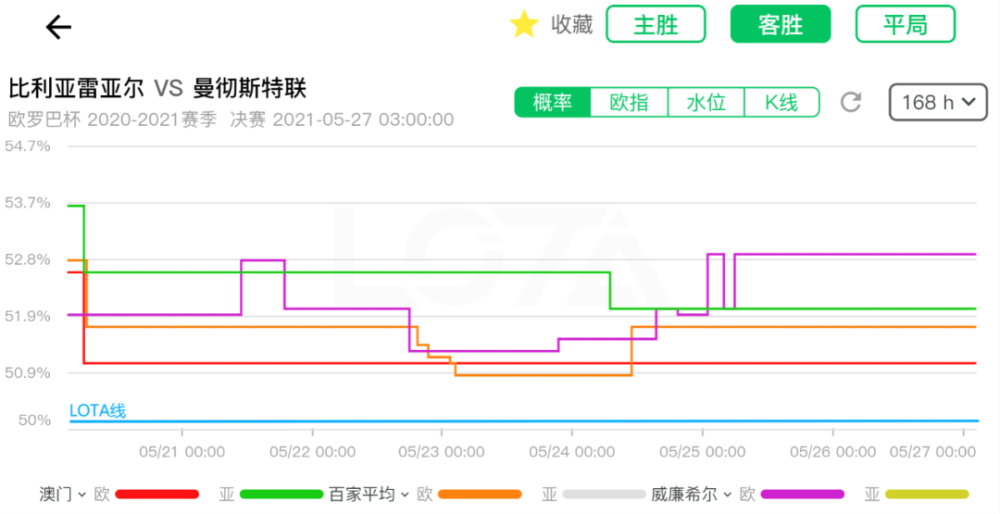The width and height of the screenshot is (1000, 514).
Task: Toggle the red 澳门 欧 line swatch
Action: click(157, 494)
